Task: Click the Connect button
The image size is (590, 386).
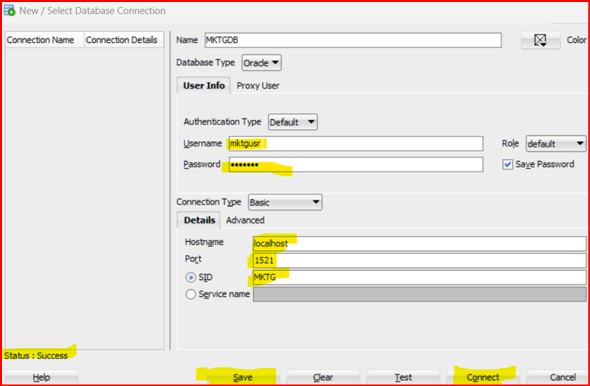Action: pyautogui.click(x=483, y=377)
